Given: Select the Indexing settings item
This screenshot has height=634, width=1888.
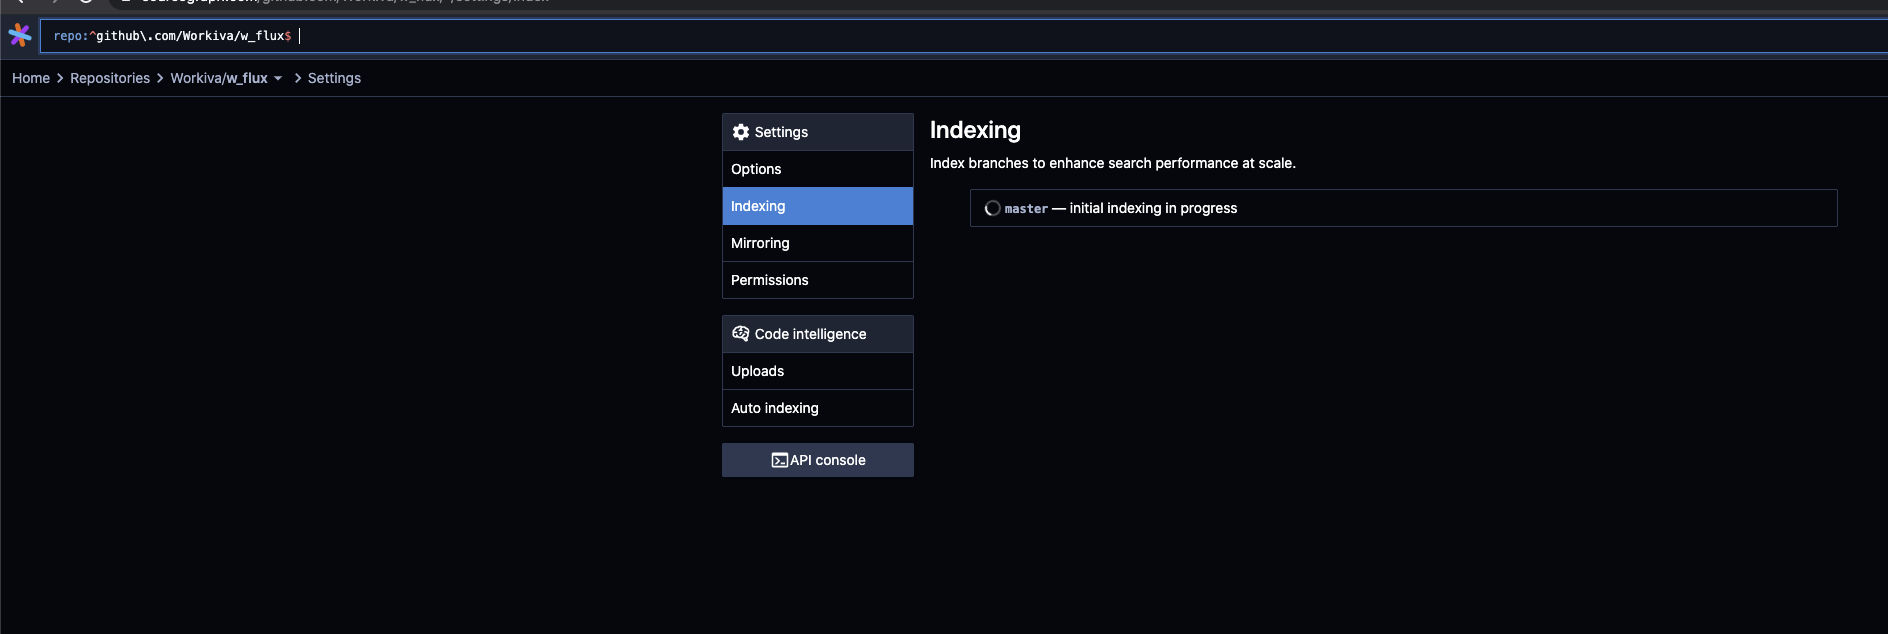Looking at the screenshot, I should coord(818,206).
